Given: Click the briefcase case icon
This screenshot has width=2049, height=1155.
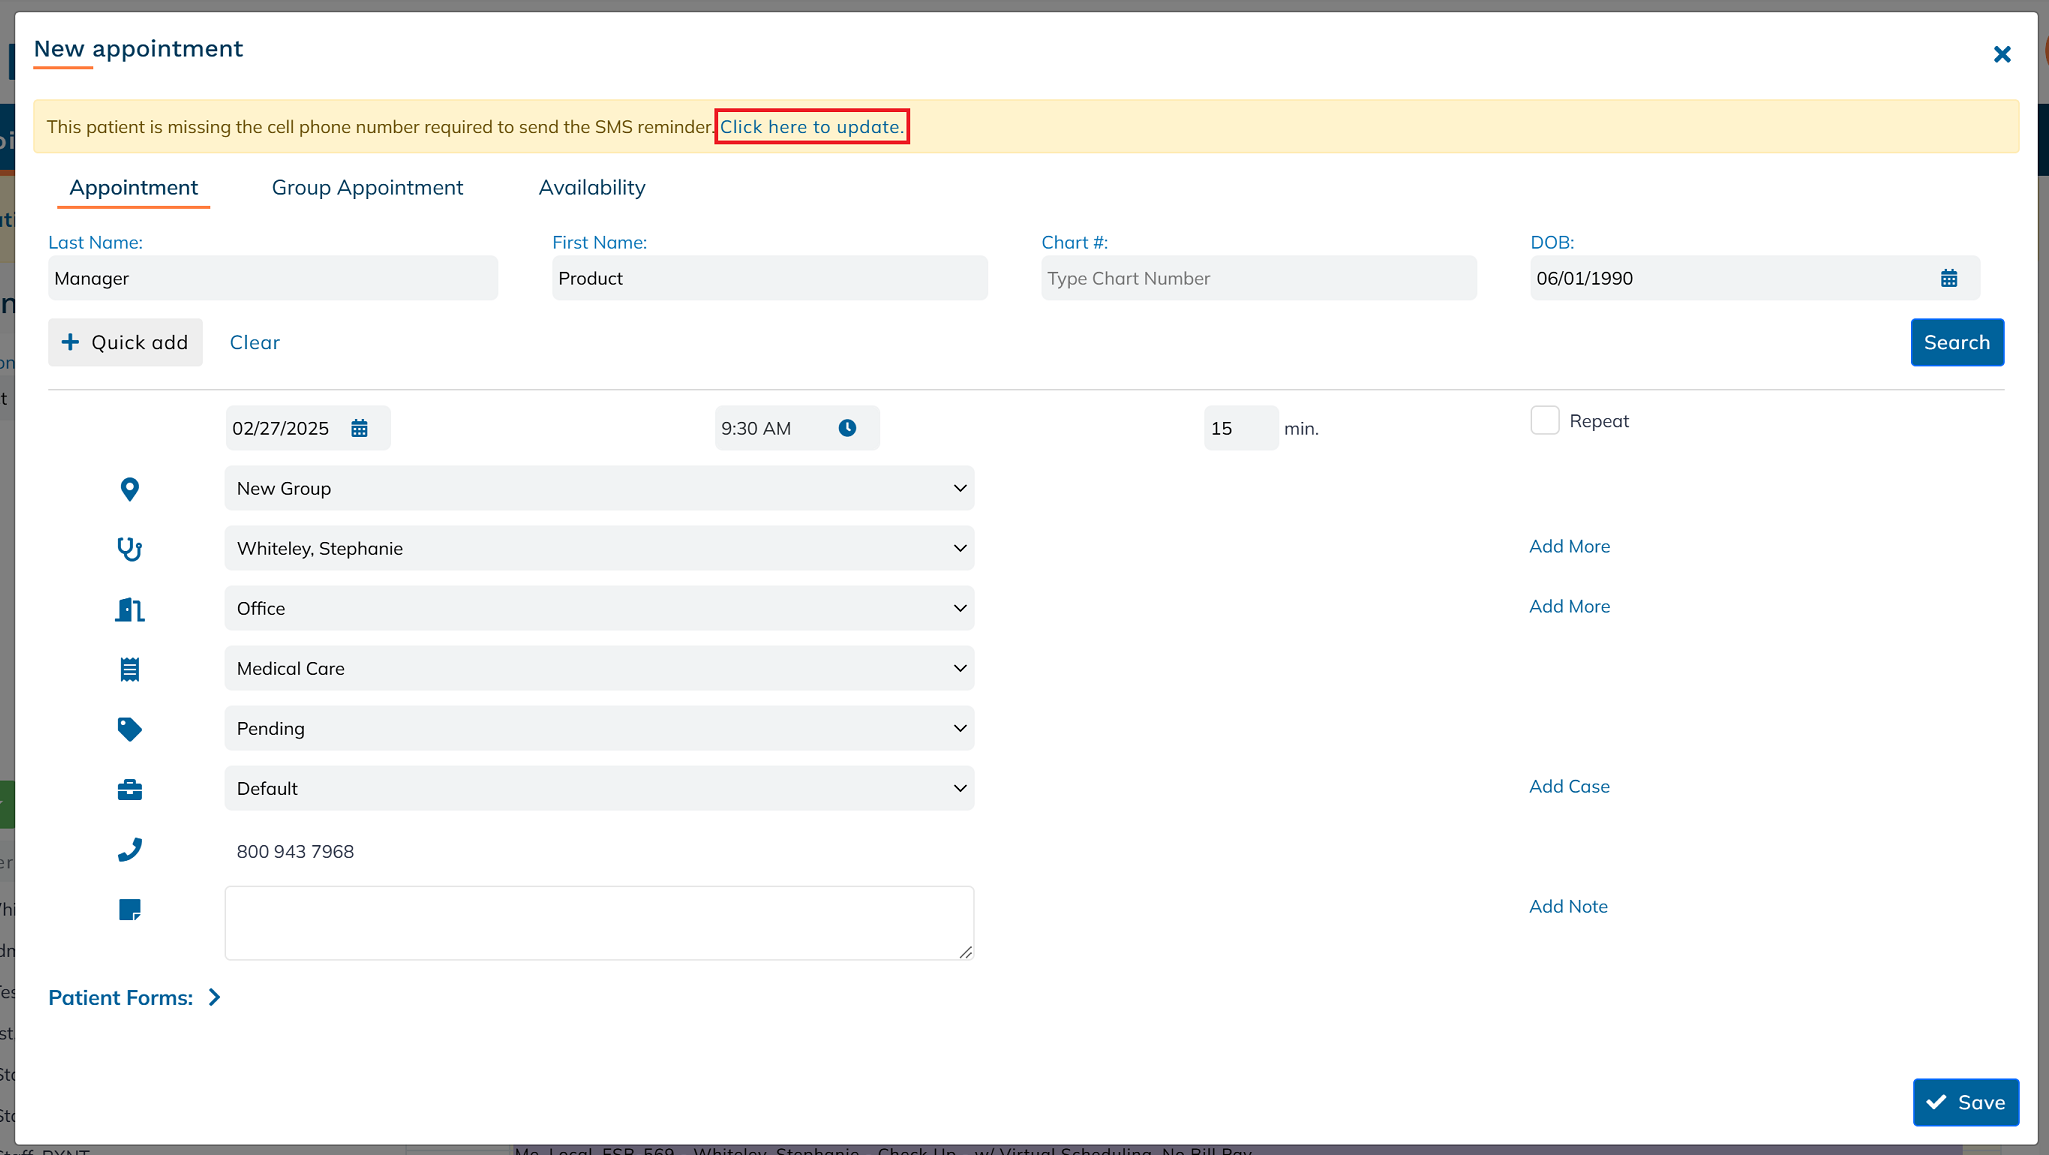Looking at the screenshot, I should coord(130,790).
